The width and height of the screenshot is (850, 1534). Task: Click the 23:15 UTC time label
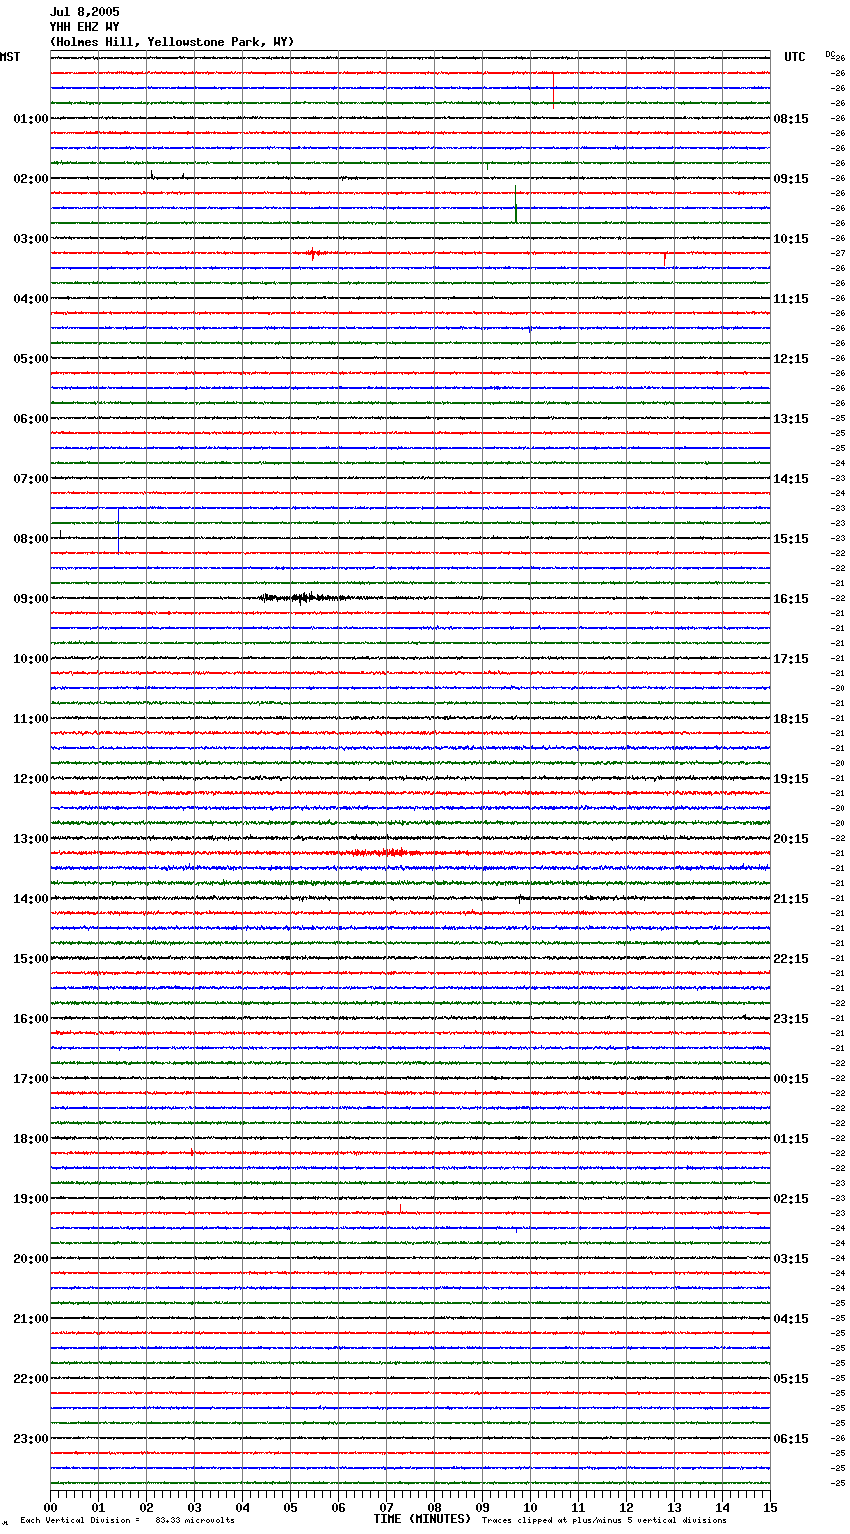coord(791,1019)
